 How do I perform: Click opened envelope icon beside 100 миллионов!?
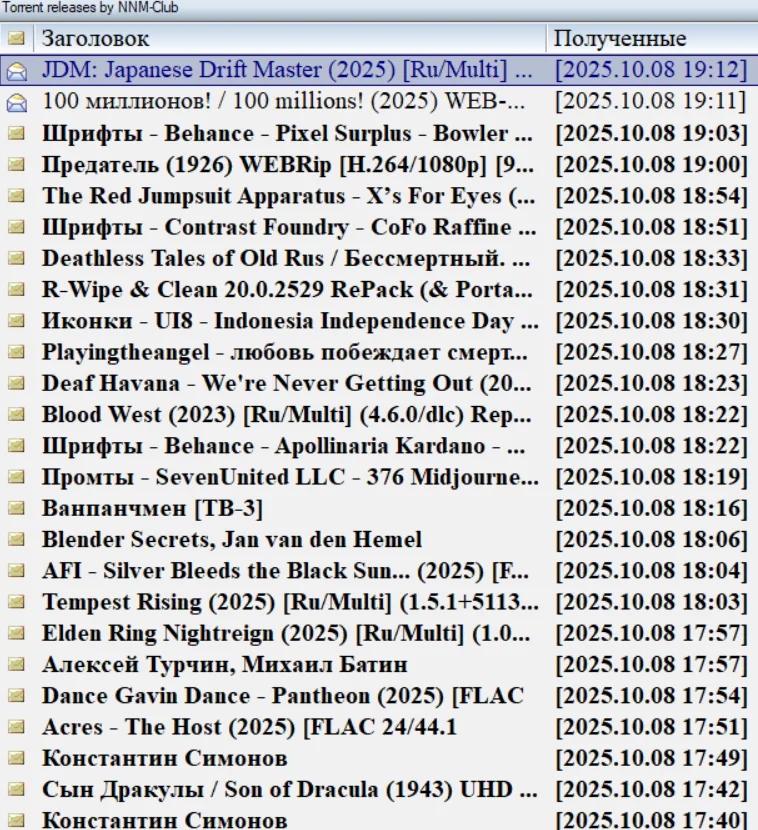click(16, 102)
